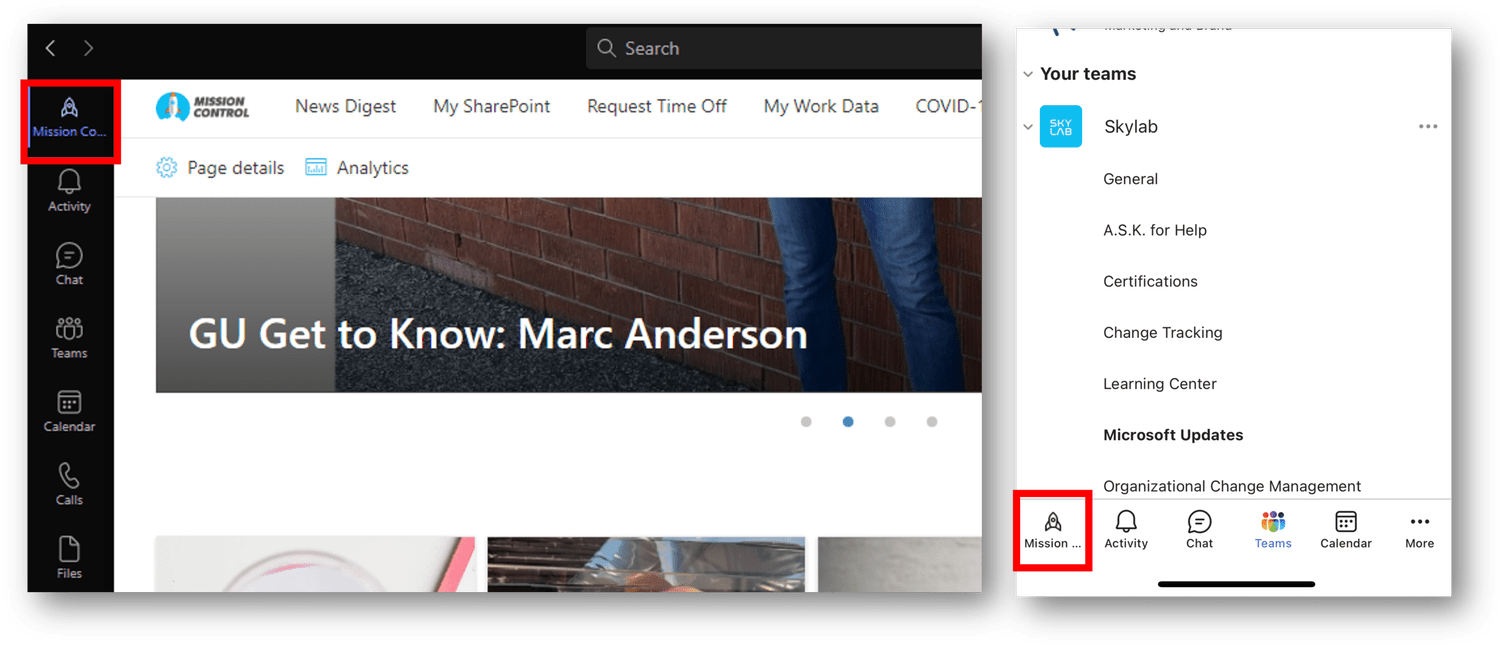Open the News Digest tab

[345, 106]
